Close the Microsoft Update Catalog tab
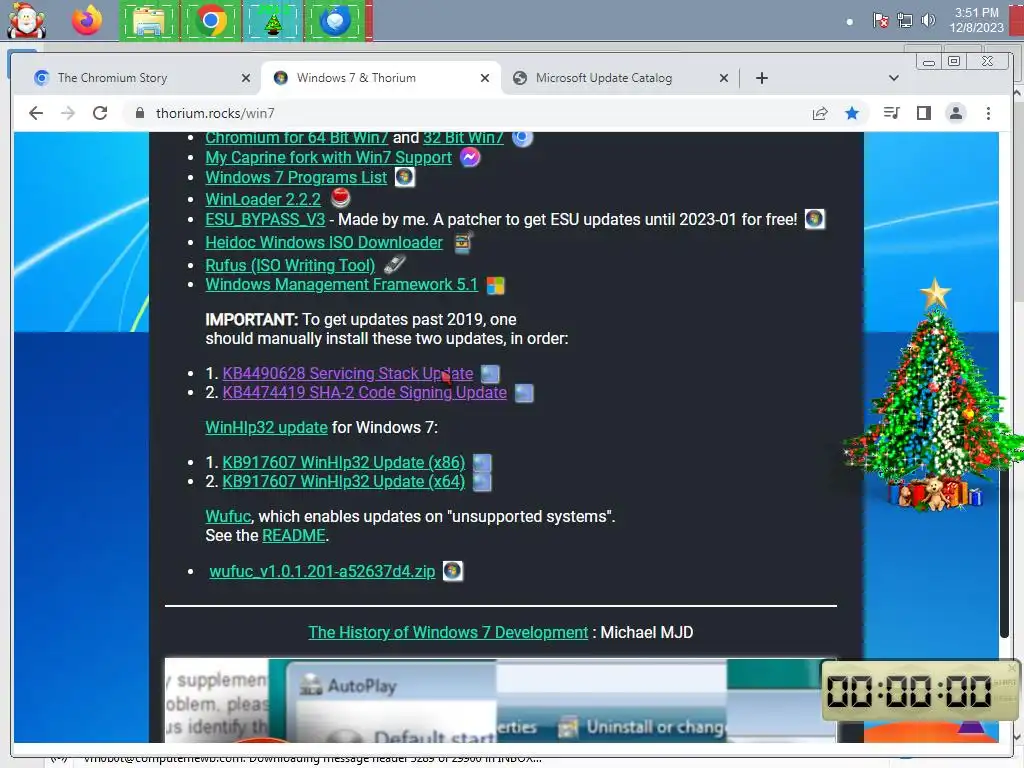 pos(724,78)
